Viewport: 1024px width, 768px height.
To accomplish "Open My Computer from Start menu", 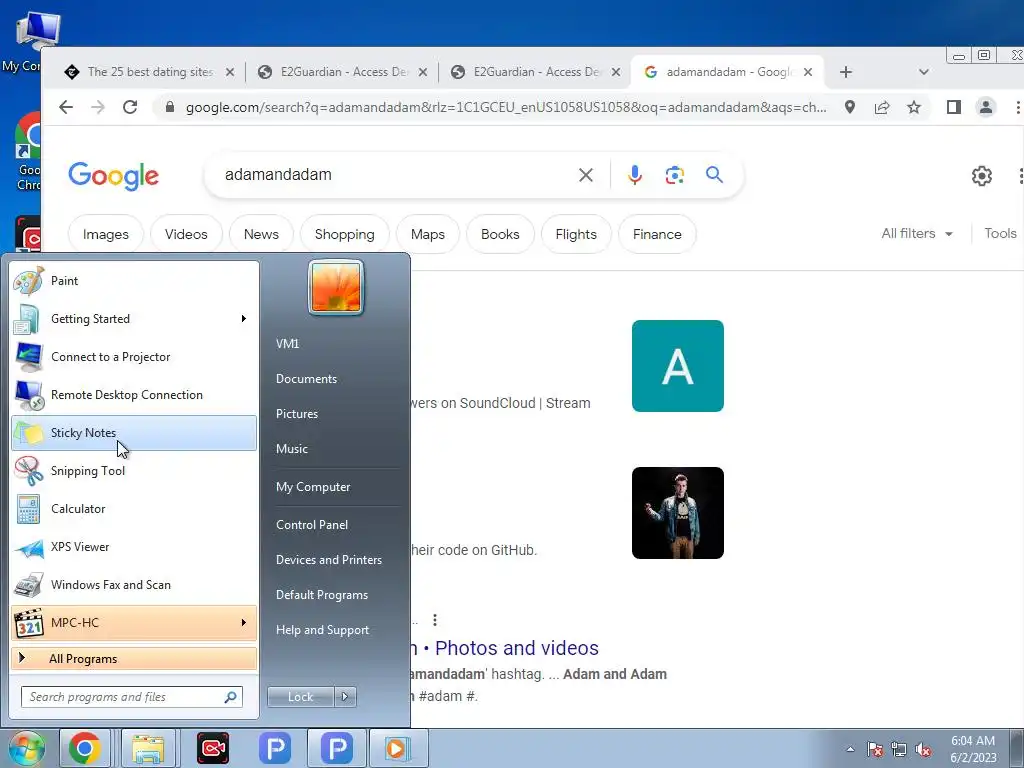I will tap(313, 487).
